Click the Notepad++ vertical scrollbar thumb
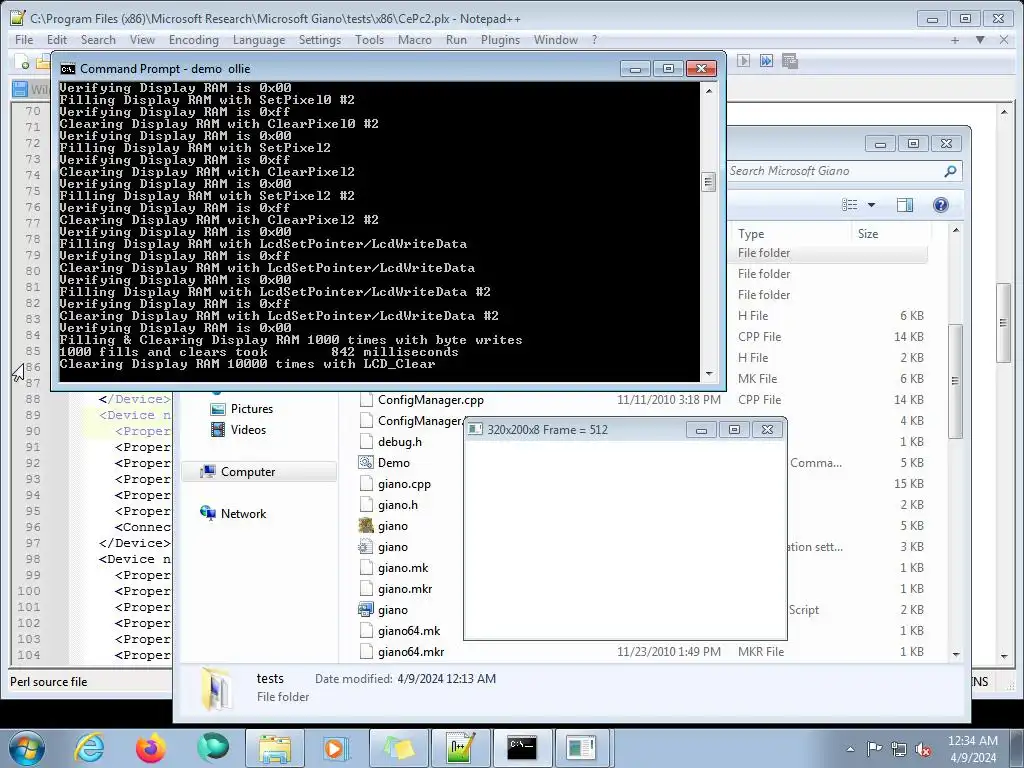Image resolution: width=1024 pixels, height=768 pixels. [1004, 323]
